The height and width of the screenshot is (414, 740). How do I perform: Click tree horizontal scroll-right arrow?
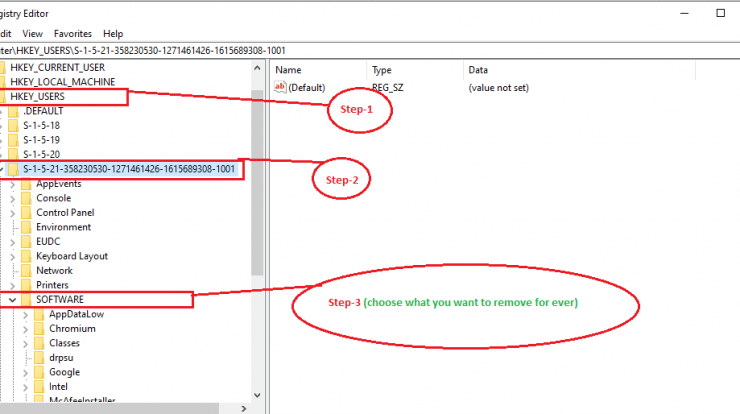click(244, 409)
